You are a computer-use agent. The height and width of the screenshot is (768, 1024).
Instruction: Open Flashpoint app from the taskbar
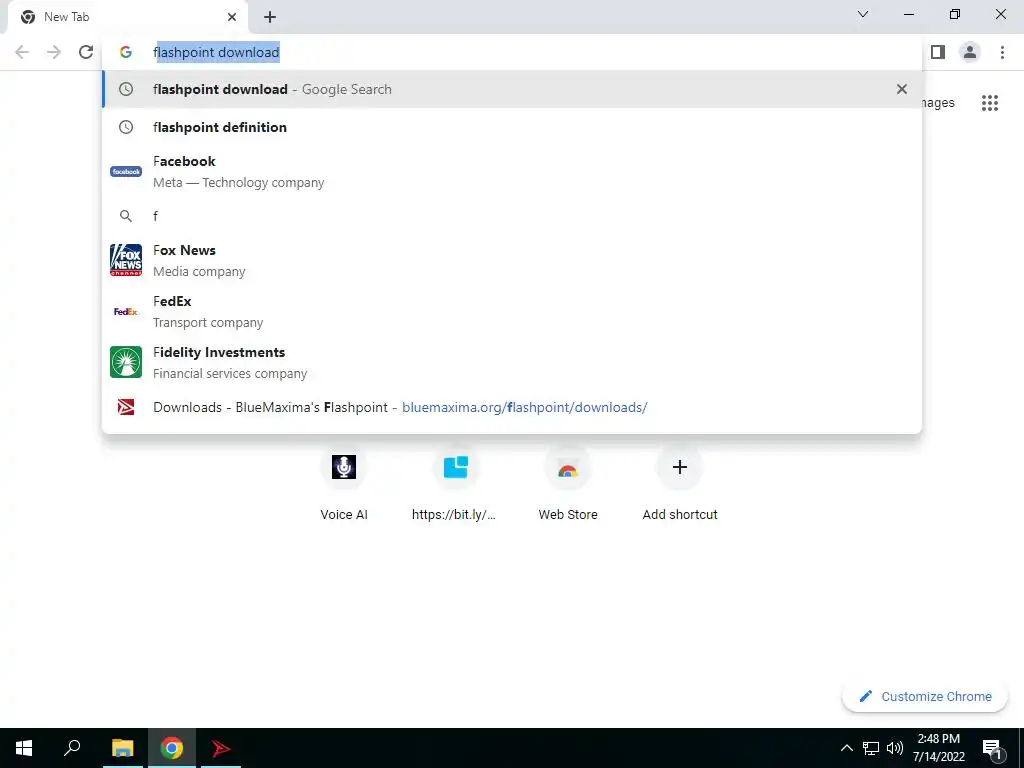tap(221, 748)
